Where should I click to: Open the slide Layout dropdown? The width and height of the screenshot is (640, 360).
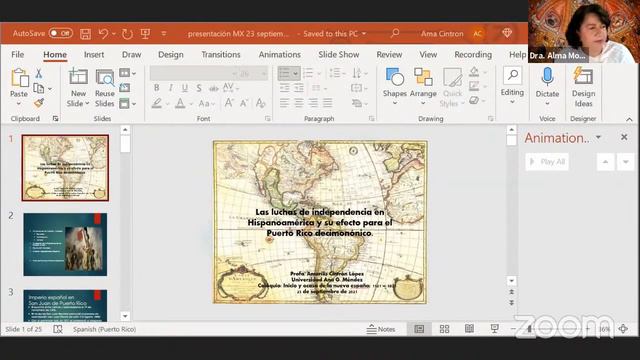(127, 73)
